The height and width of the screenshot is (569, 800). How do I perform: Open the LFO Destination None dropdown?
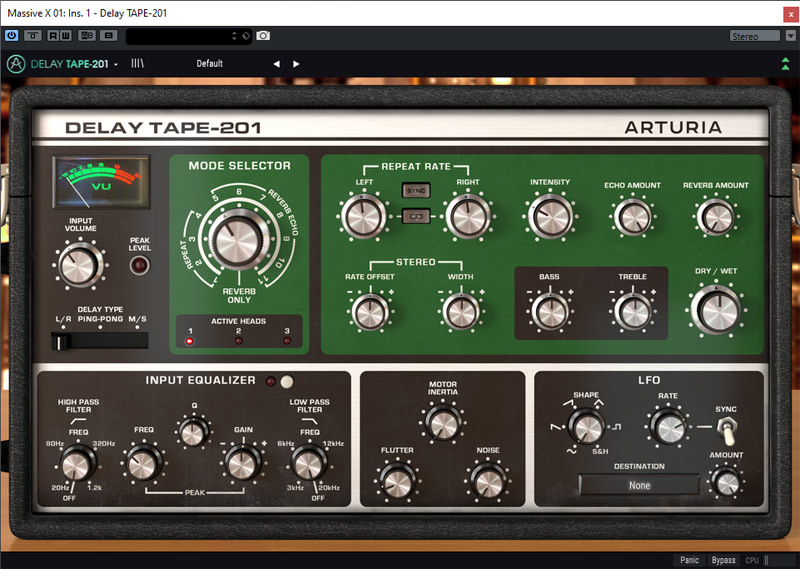click(639, 486)
